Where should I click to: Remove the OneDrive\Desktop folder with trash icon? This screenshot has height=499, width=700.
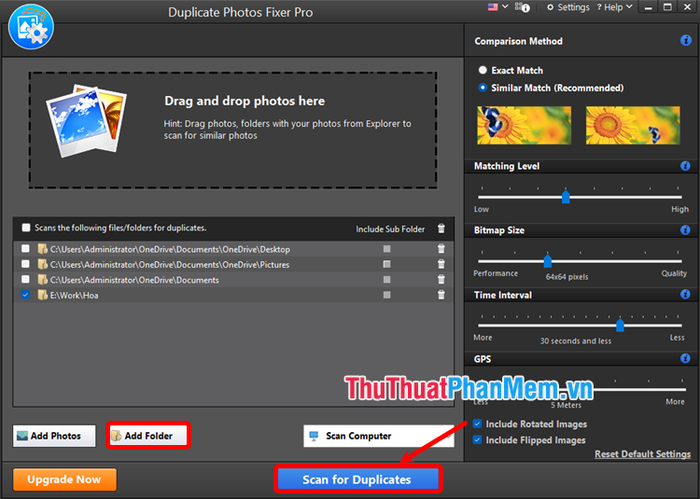[x=441, y=249]
